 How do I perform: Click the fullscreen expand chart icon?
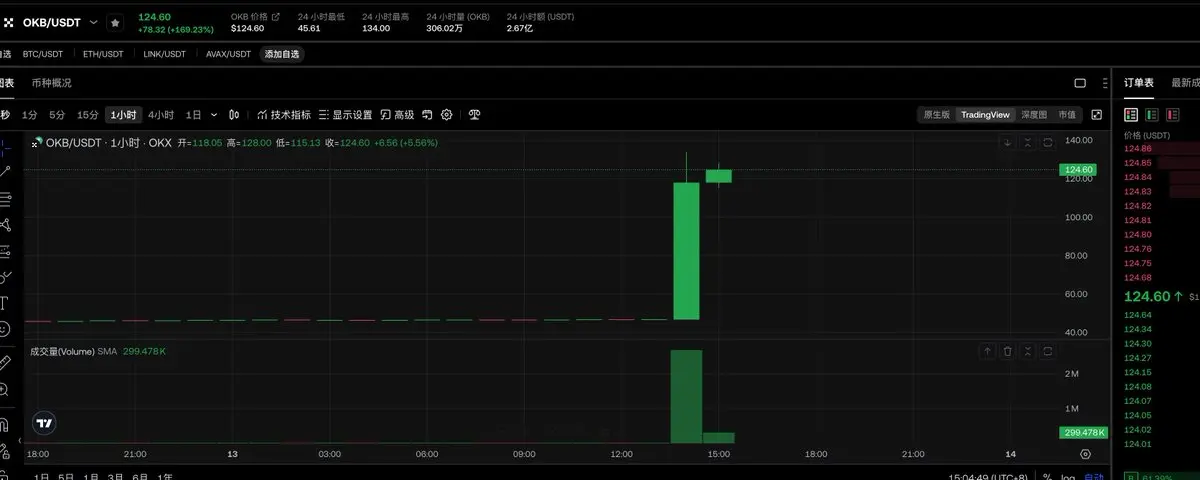click(x=1096, y=115)
